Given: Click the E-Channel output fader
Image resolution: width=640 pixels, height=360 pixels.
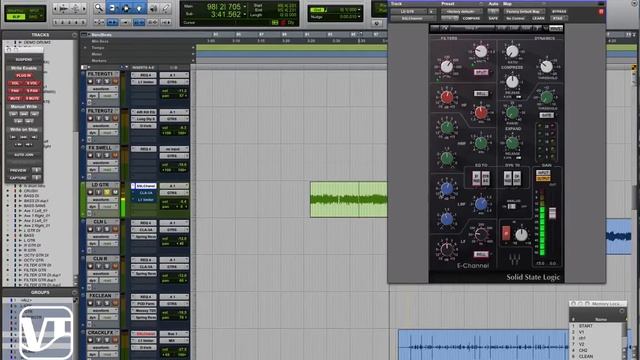Looking at the screenshot, I should coord(552,213).
